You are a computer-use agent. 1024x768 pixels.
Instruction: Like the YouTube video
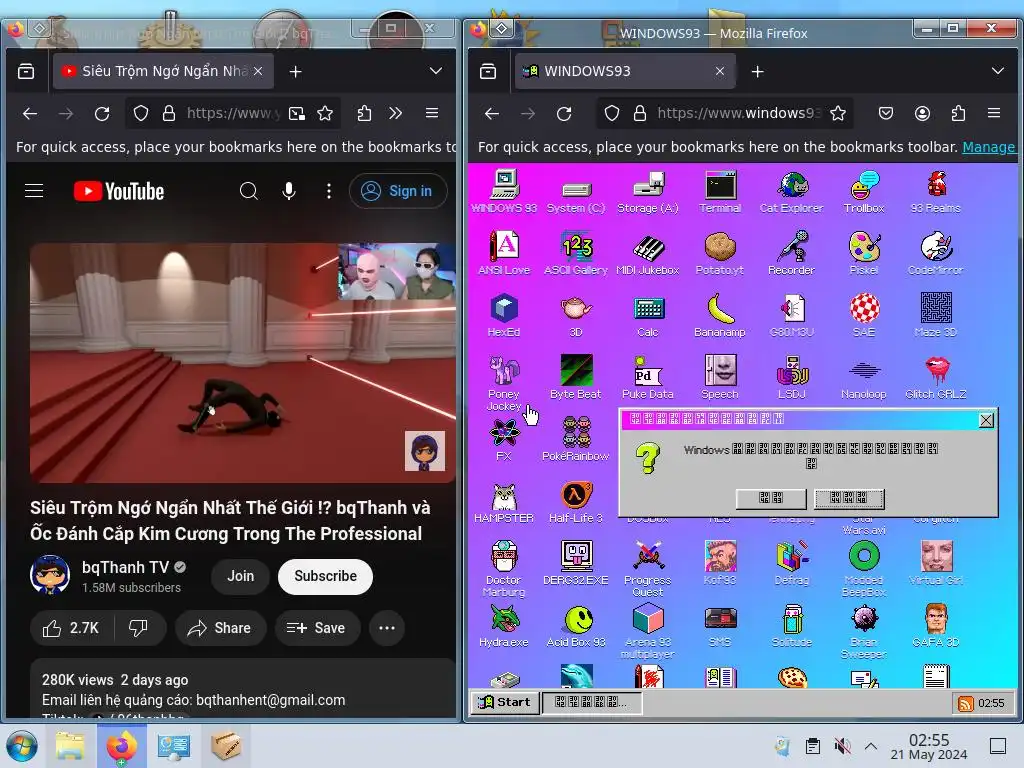click(71, 628)
